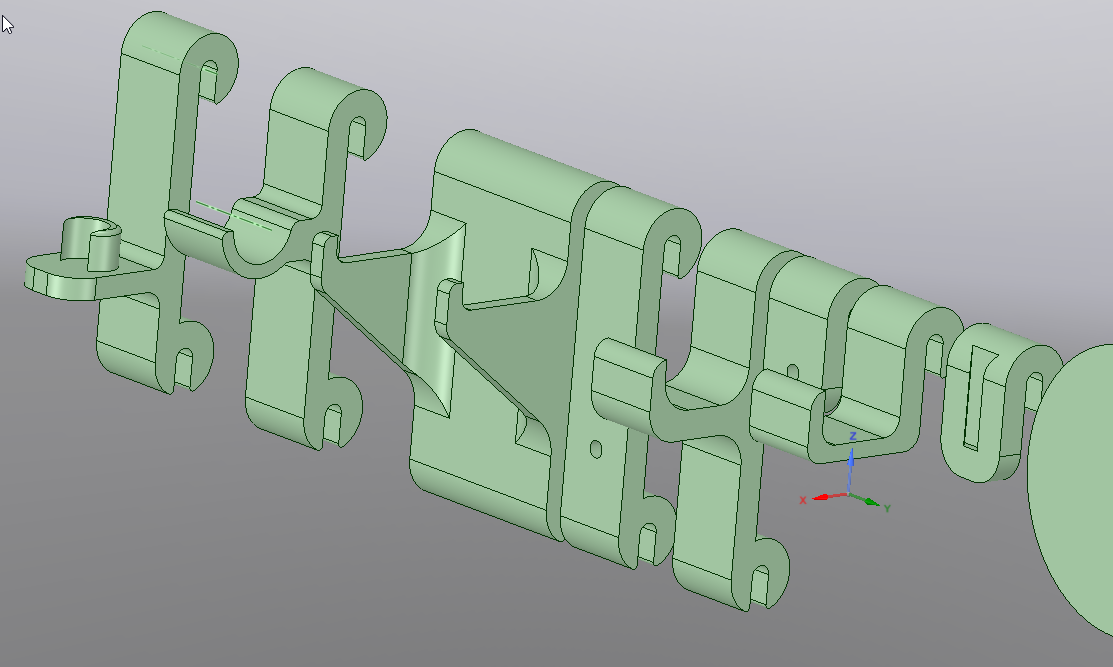Click the green Y axis label
This screenshot has height=667, width=1113.
pos(887,508)
